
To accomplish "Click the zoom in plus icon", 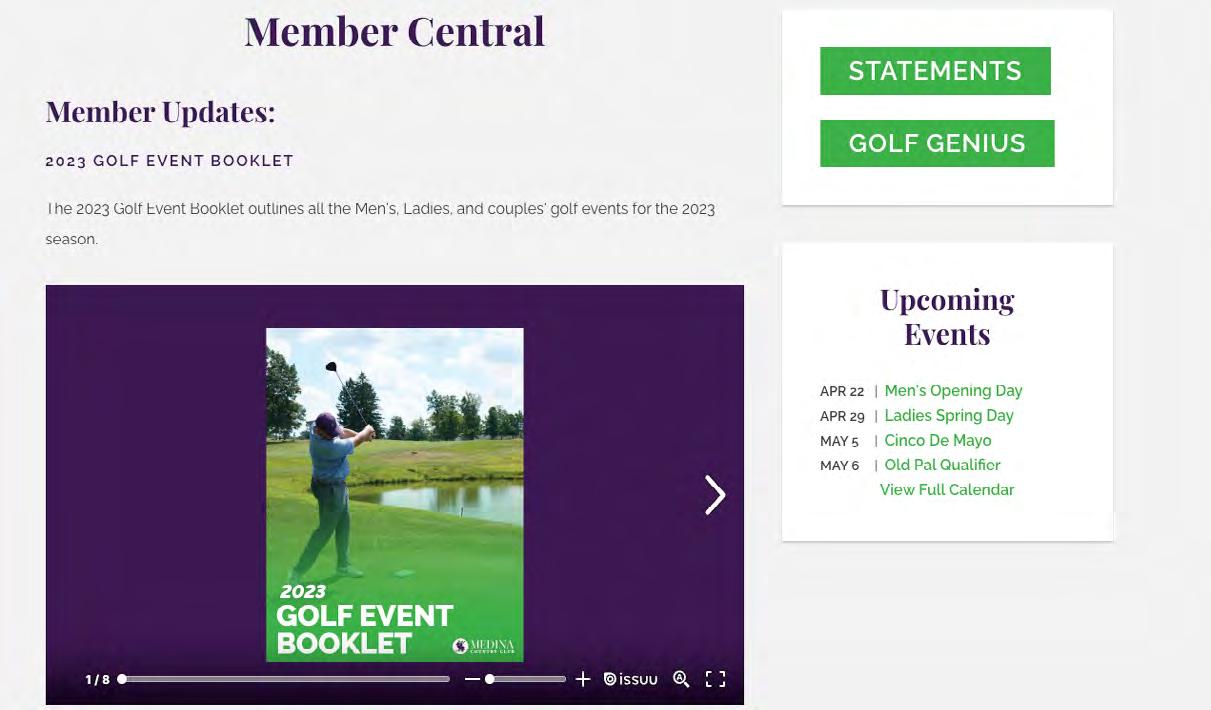I will tap(583, 679).
